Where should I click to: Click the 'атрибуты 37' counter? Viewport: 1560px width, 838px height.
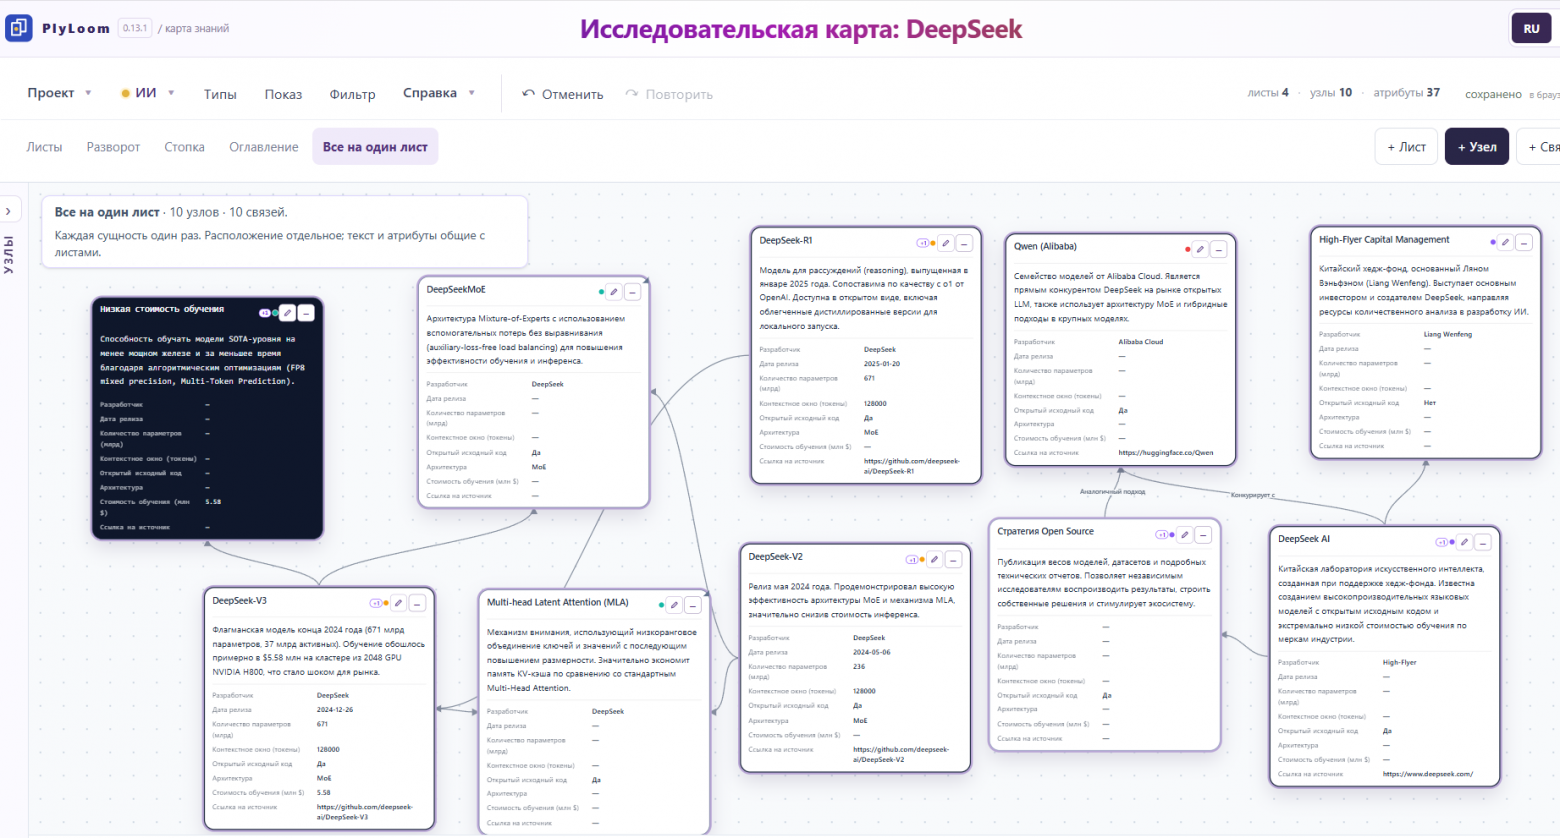pos(1407,93)
